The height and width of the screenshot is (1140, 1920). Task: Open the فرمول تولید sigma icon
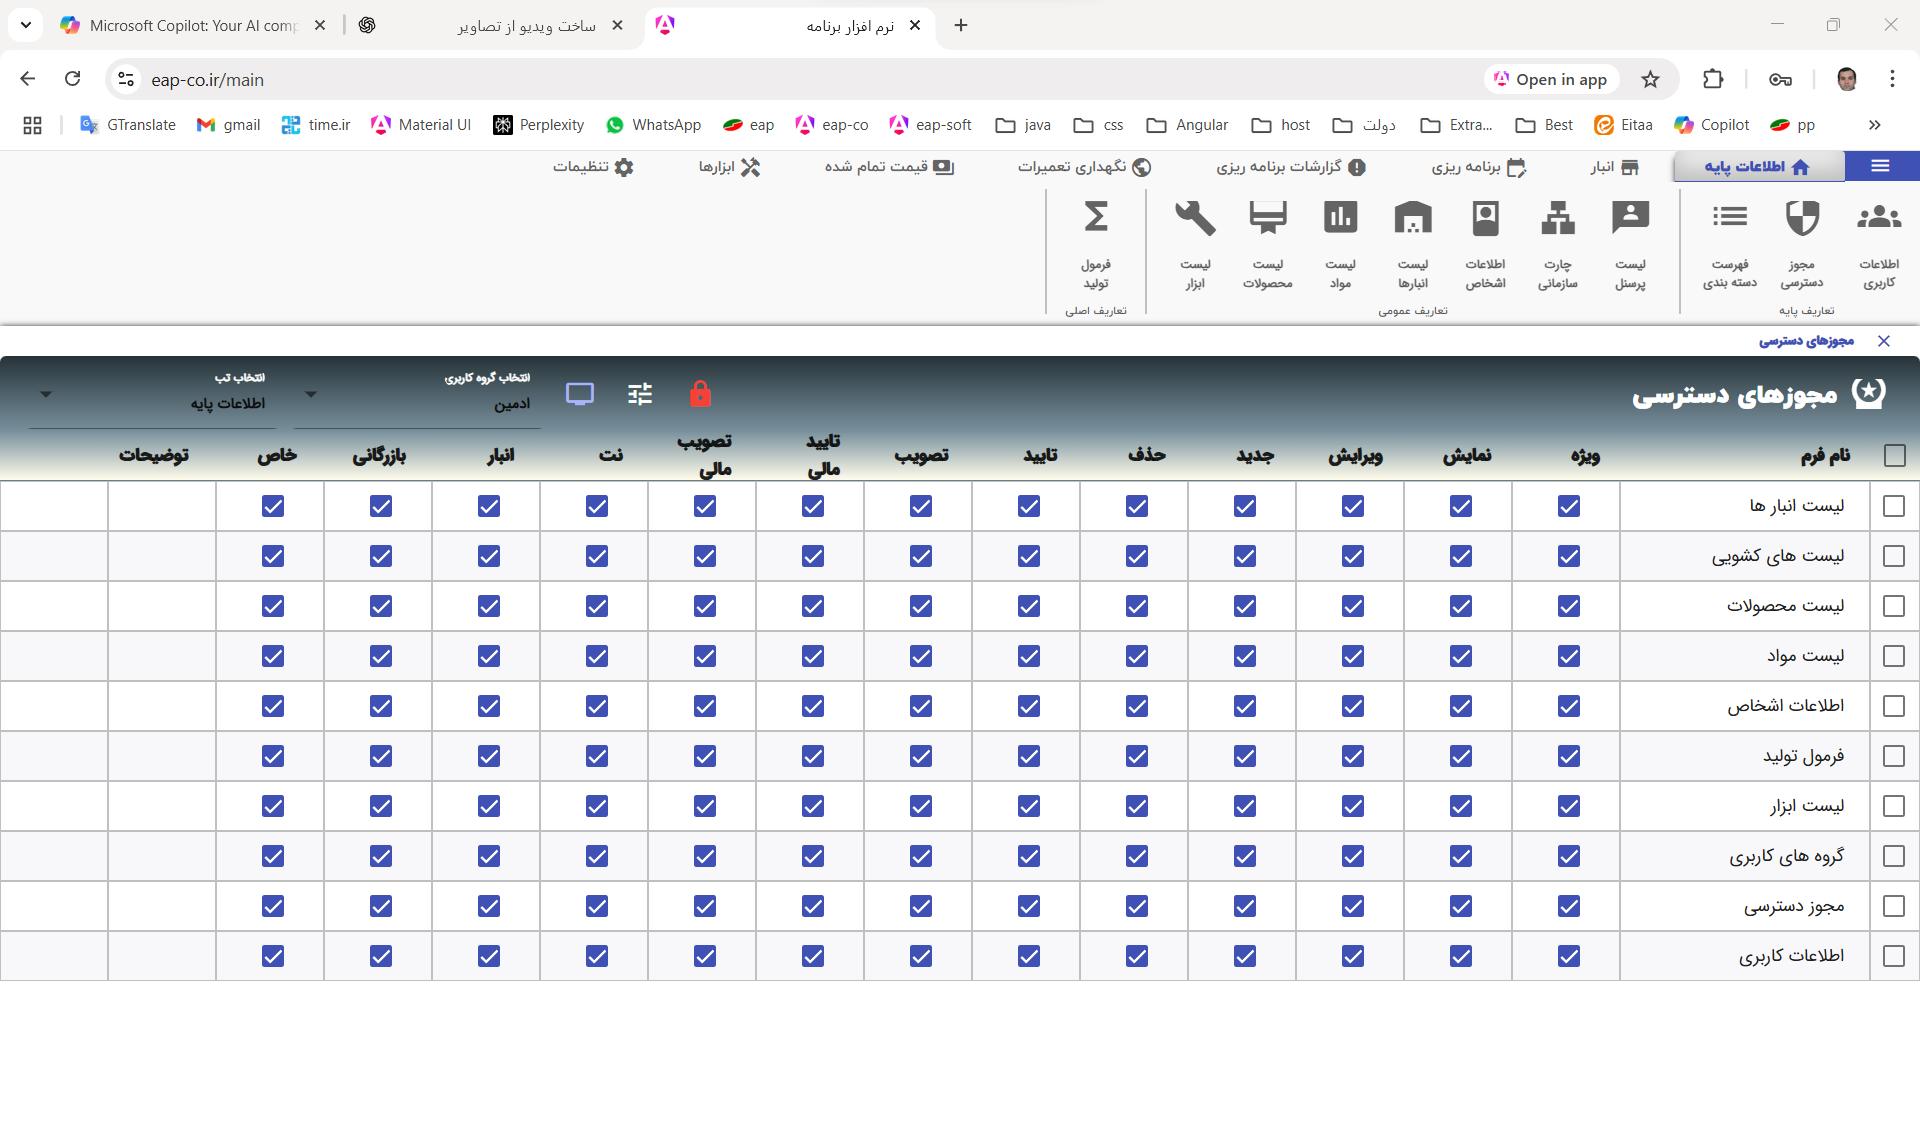(1096, 218)
